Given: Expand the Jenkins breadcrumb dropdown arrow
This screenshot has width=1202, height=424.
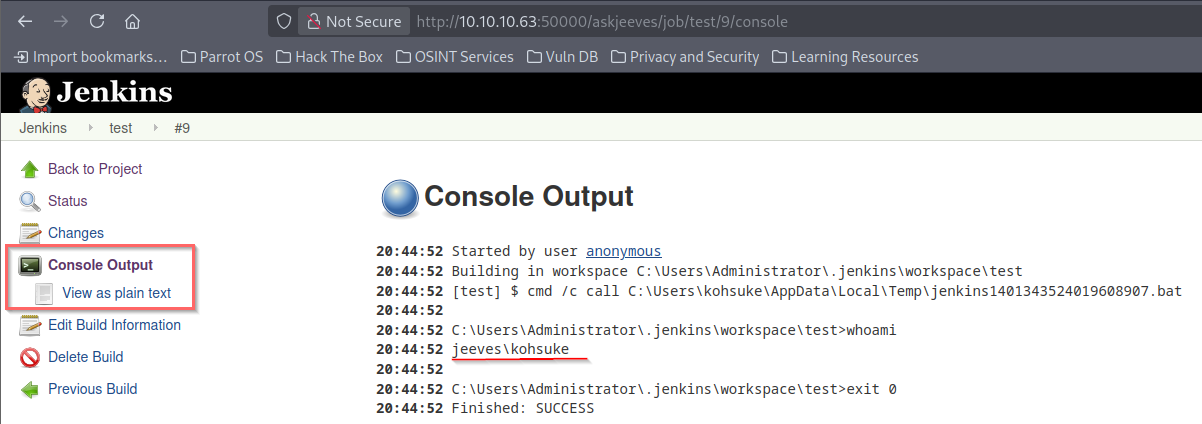Looking at the screenshot, I should pos(89,128).
